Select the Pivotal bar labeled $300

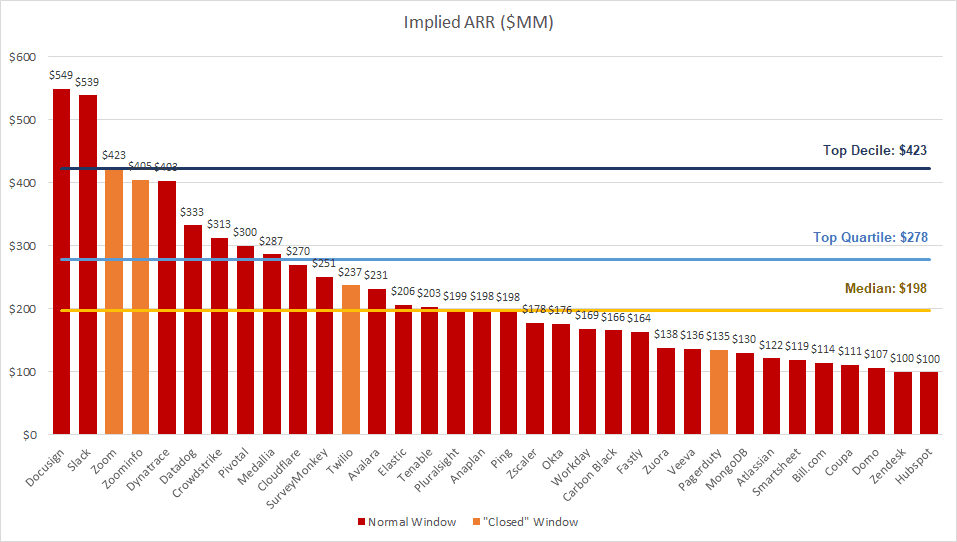tap(245, 340)
